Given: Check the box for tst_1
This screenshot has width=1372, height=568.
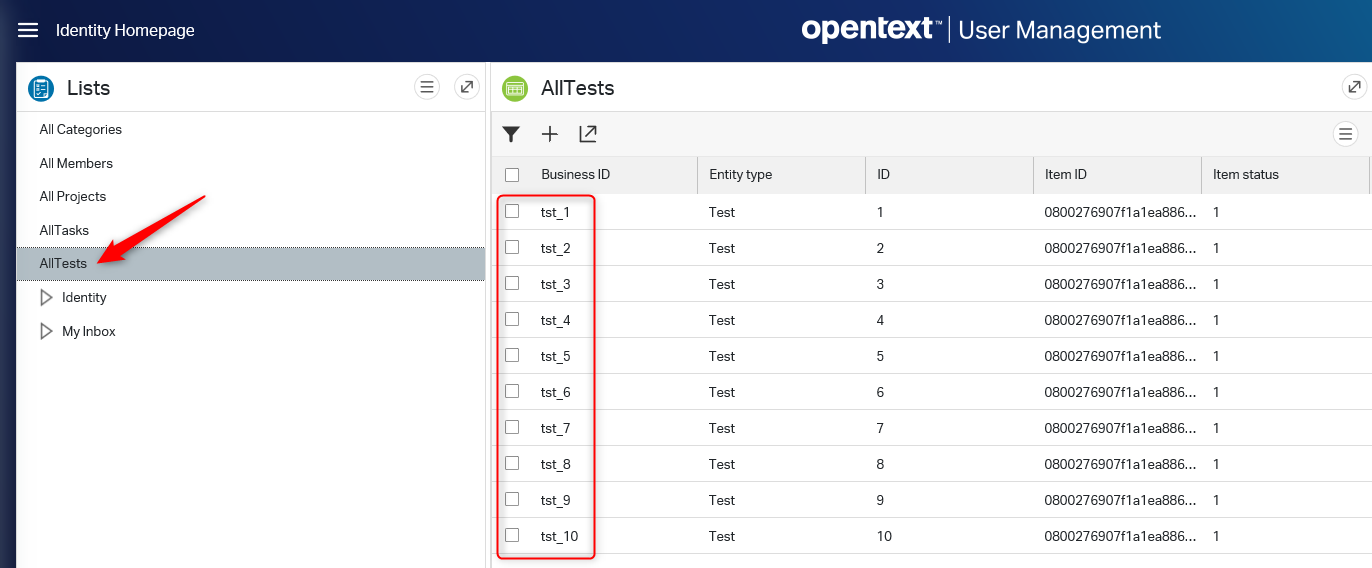Looking at the screenshot, I should tap(512, 211).
